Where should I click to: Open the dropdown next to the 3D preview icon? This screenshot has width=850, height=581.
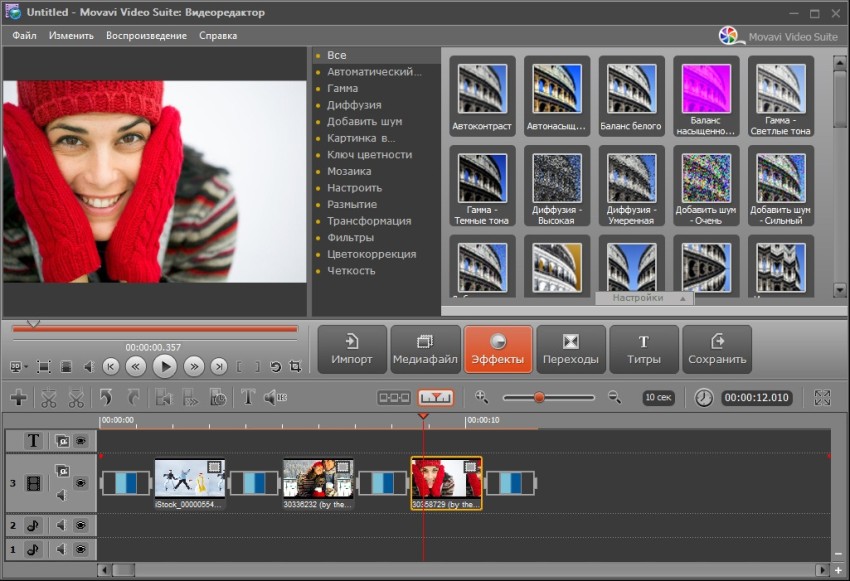25,366
